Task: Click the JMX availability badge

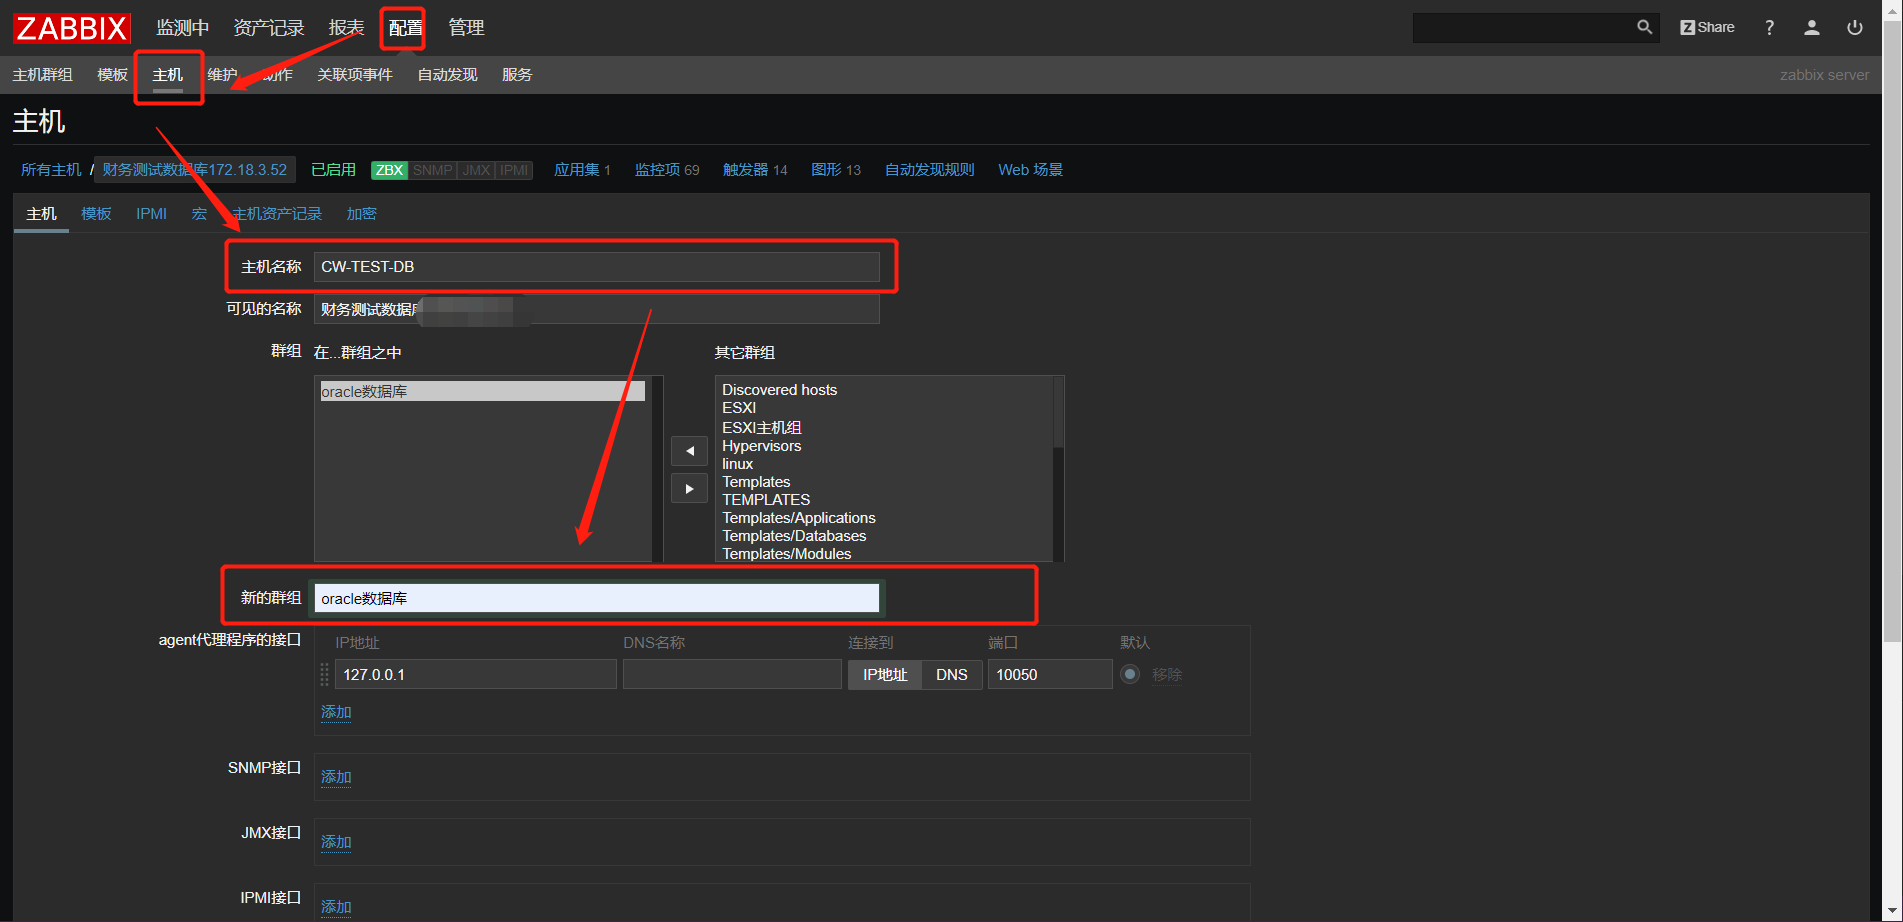Action: point(476,170)
